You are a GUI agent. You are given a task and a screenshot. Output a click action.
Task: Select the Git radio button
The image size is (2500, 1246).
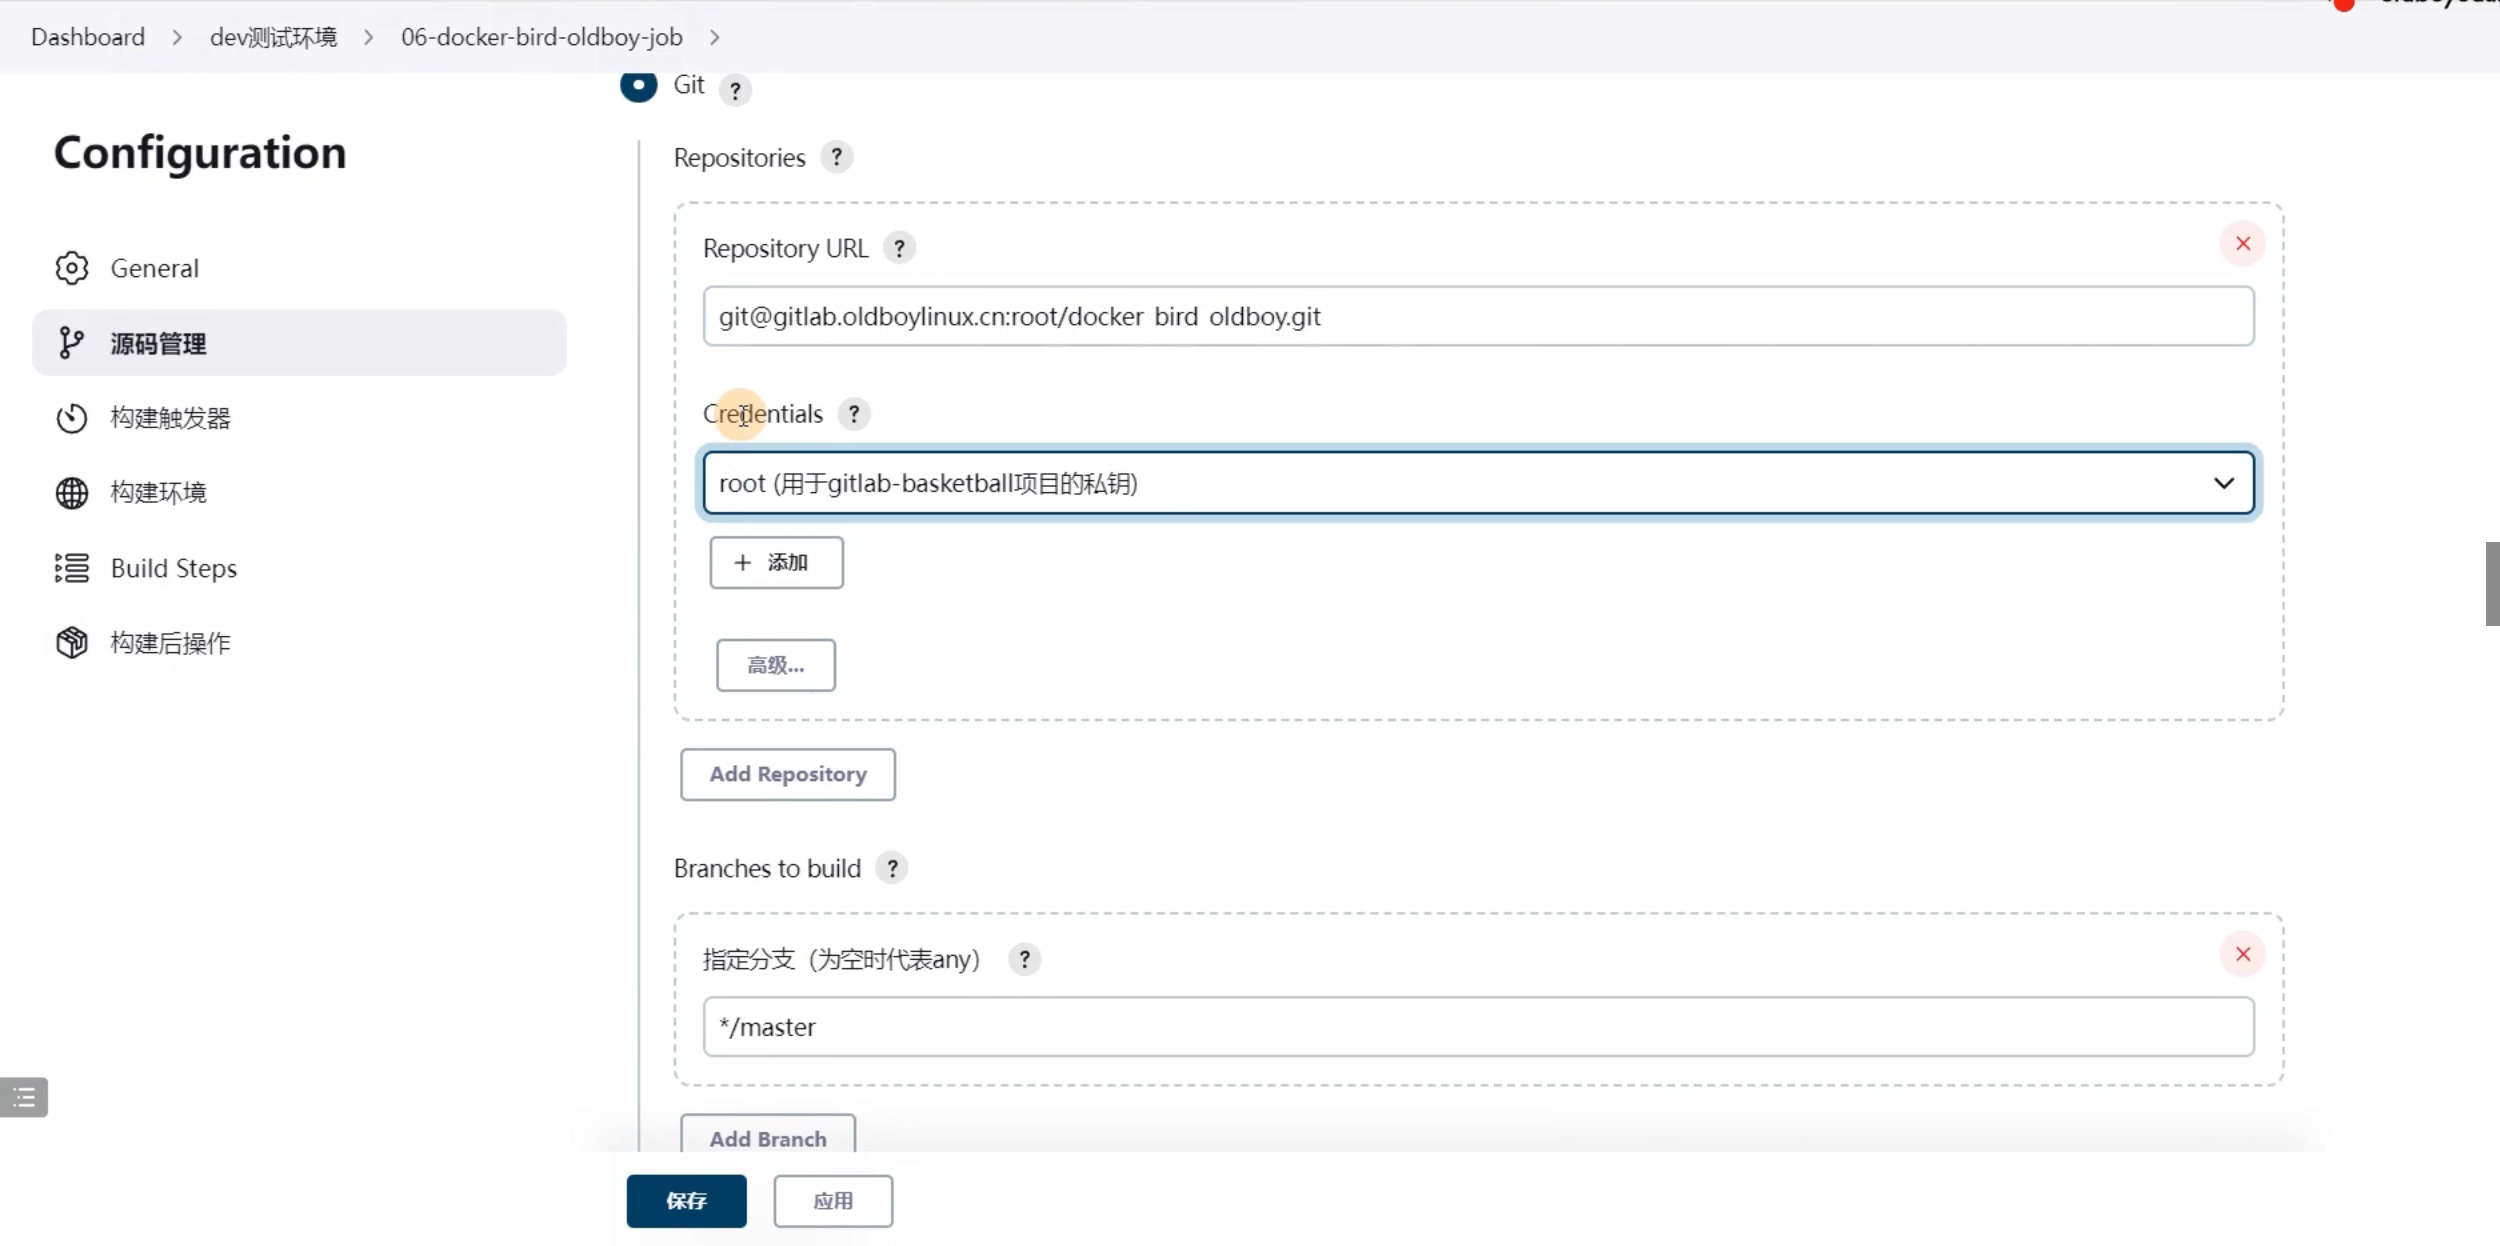[x=638, y=85]
